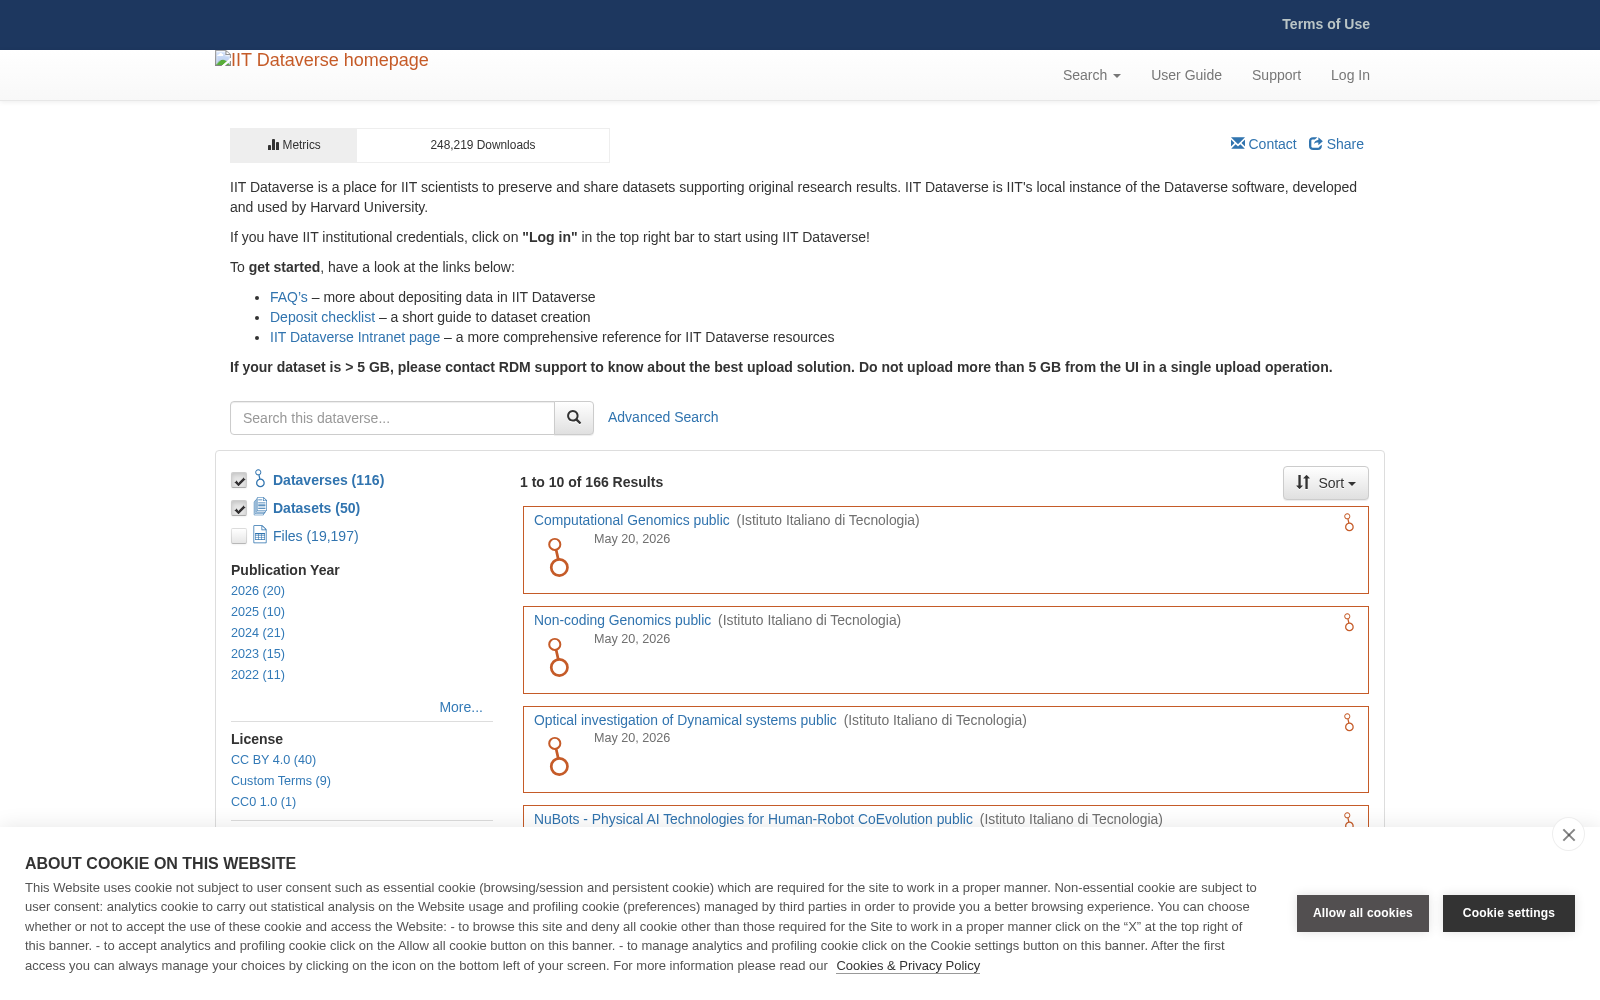The width and height of the screenshot is (1600, 1000).
Task: Open Non-coding Genomics public dataverse
Action: [622, 620]
